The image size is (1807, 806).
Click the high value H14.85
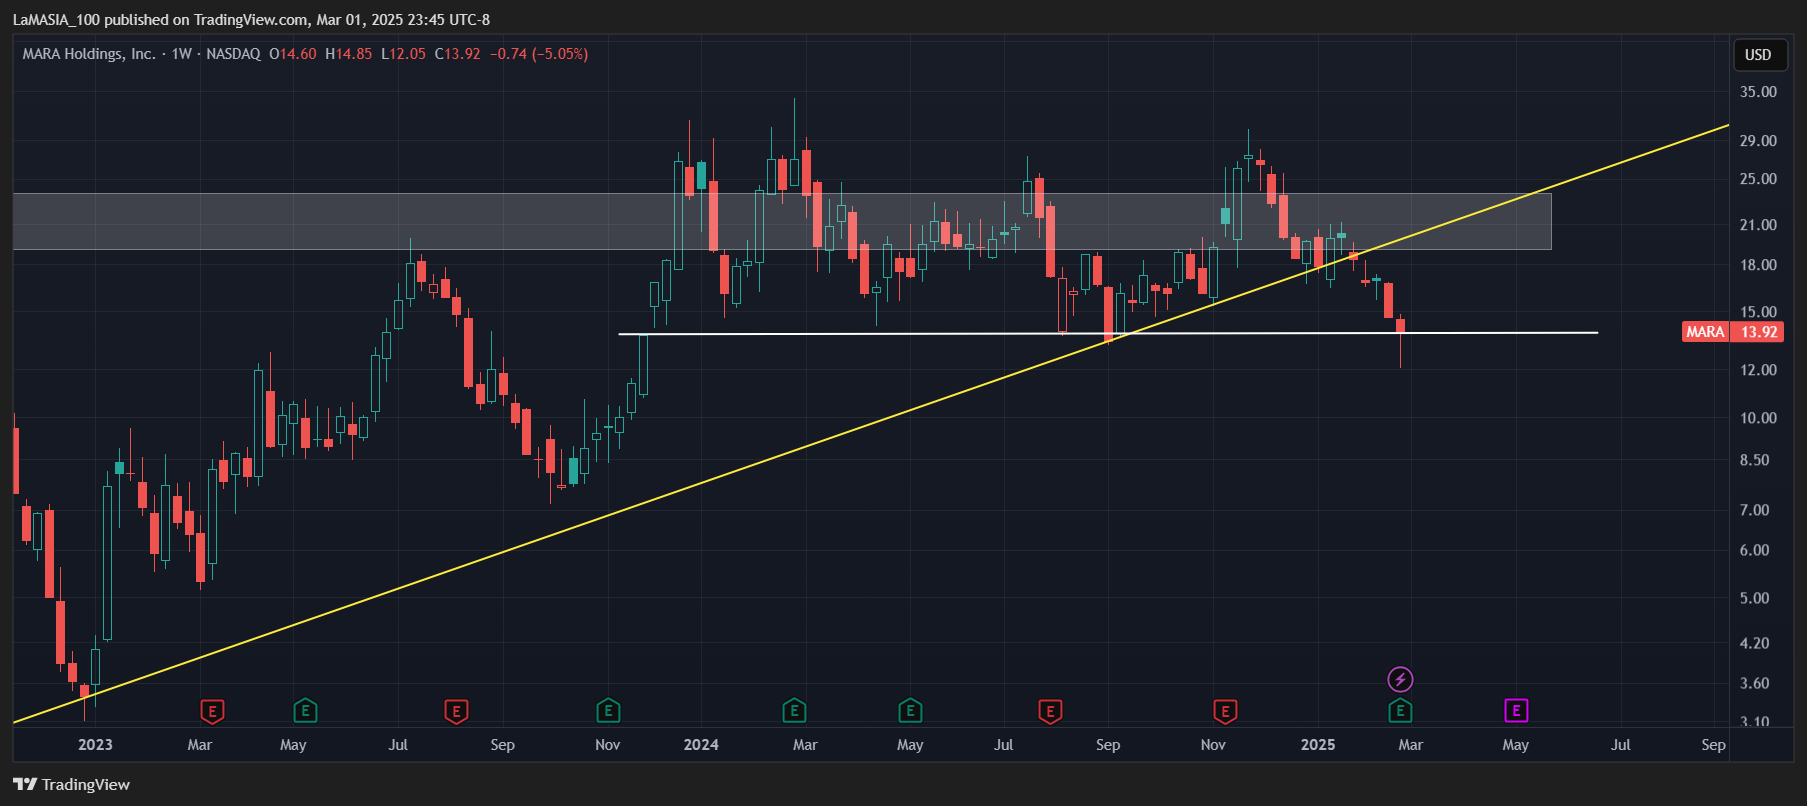[x=348, y=54]
